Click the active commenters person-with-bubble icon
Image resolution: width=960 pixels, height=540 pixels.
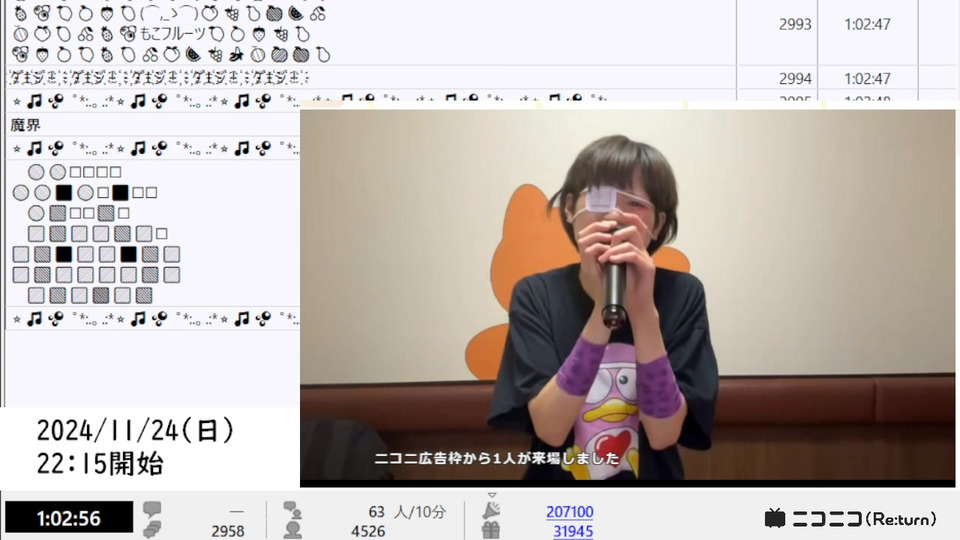tap(293, 509)
